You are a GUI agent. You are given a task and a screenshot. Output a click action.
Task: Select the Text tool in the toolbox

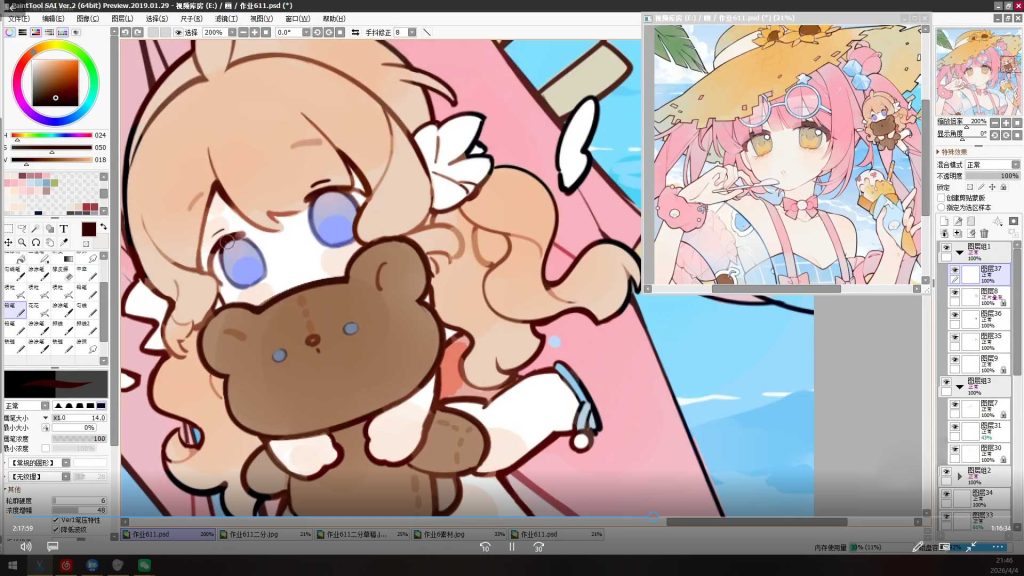[x=63, y=229]
